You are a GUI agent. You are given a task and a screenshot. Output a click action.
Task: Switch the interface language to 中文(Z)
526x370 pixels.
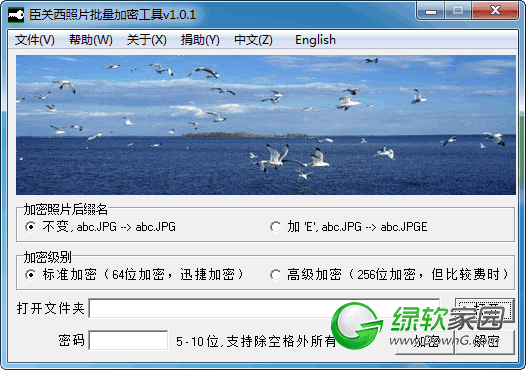254,40
